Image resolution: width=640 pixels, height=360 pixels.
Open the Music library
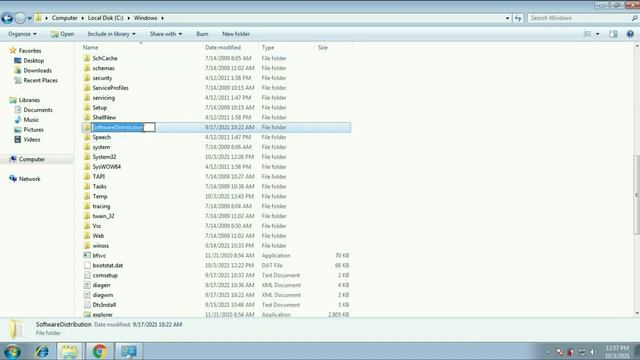click(x=31, y=120)
